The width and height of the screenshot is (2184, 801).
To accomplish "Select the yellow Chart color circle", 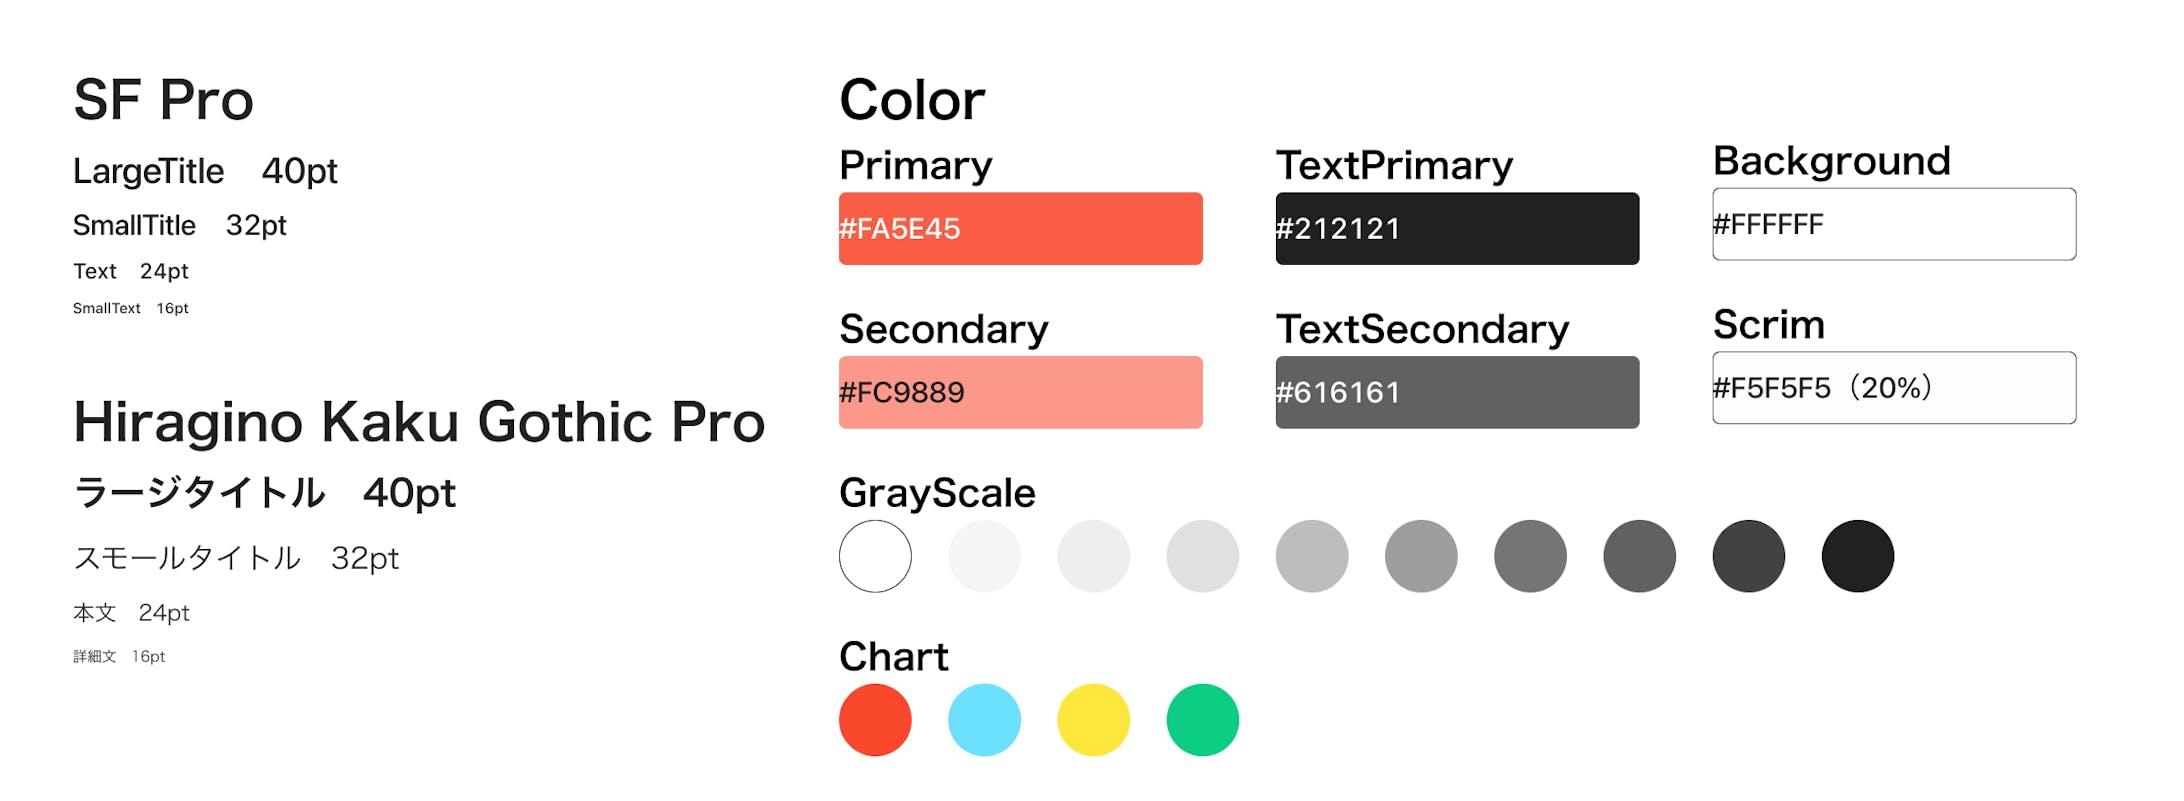I will 1093,720.
